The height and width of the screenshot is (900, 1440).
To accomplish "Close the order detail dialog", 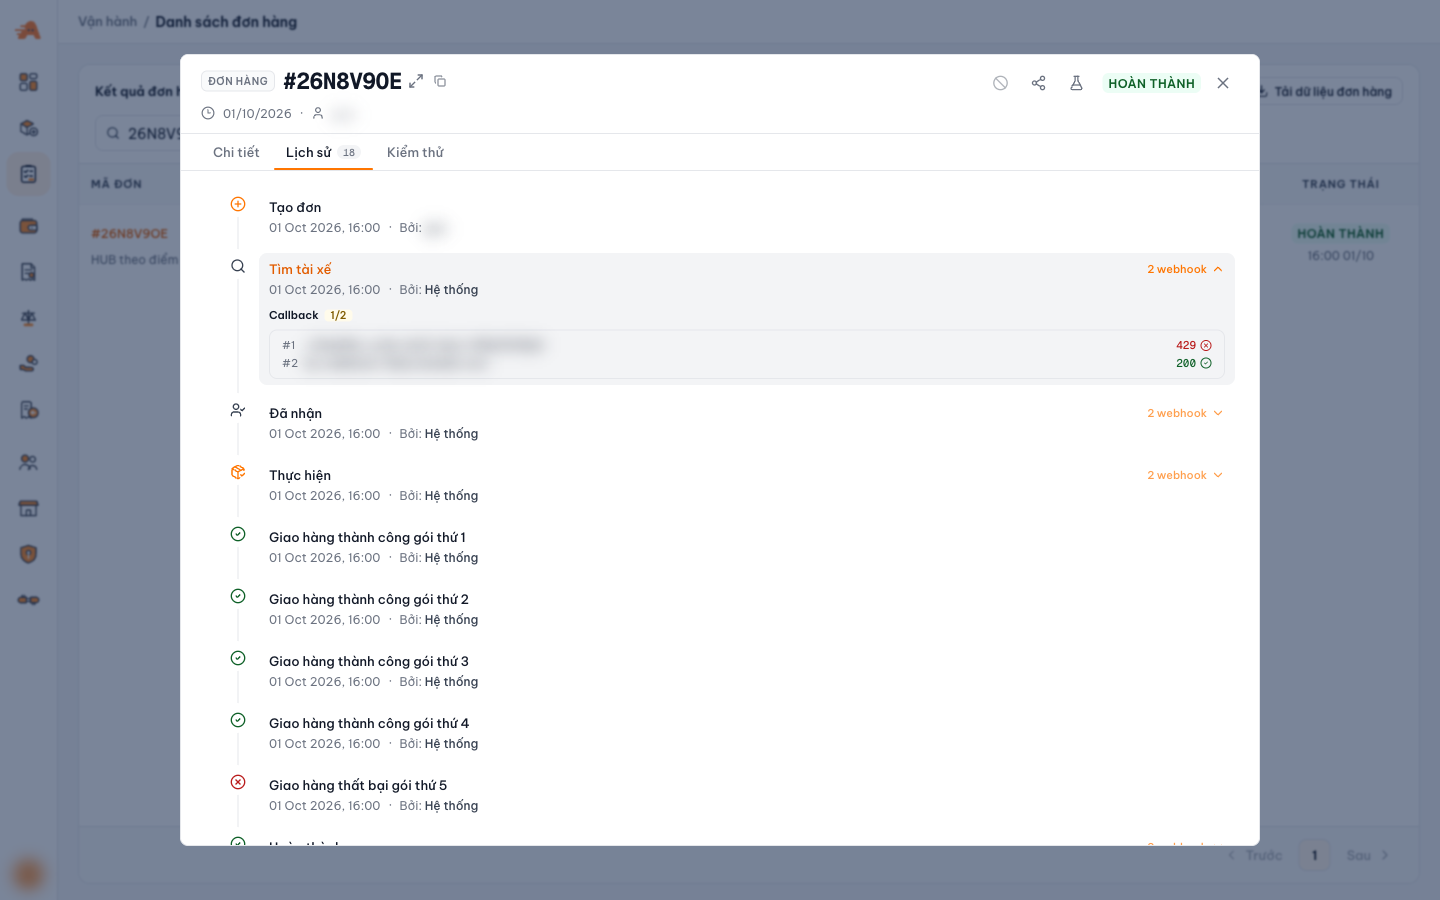I will point(1223,83).
